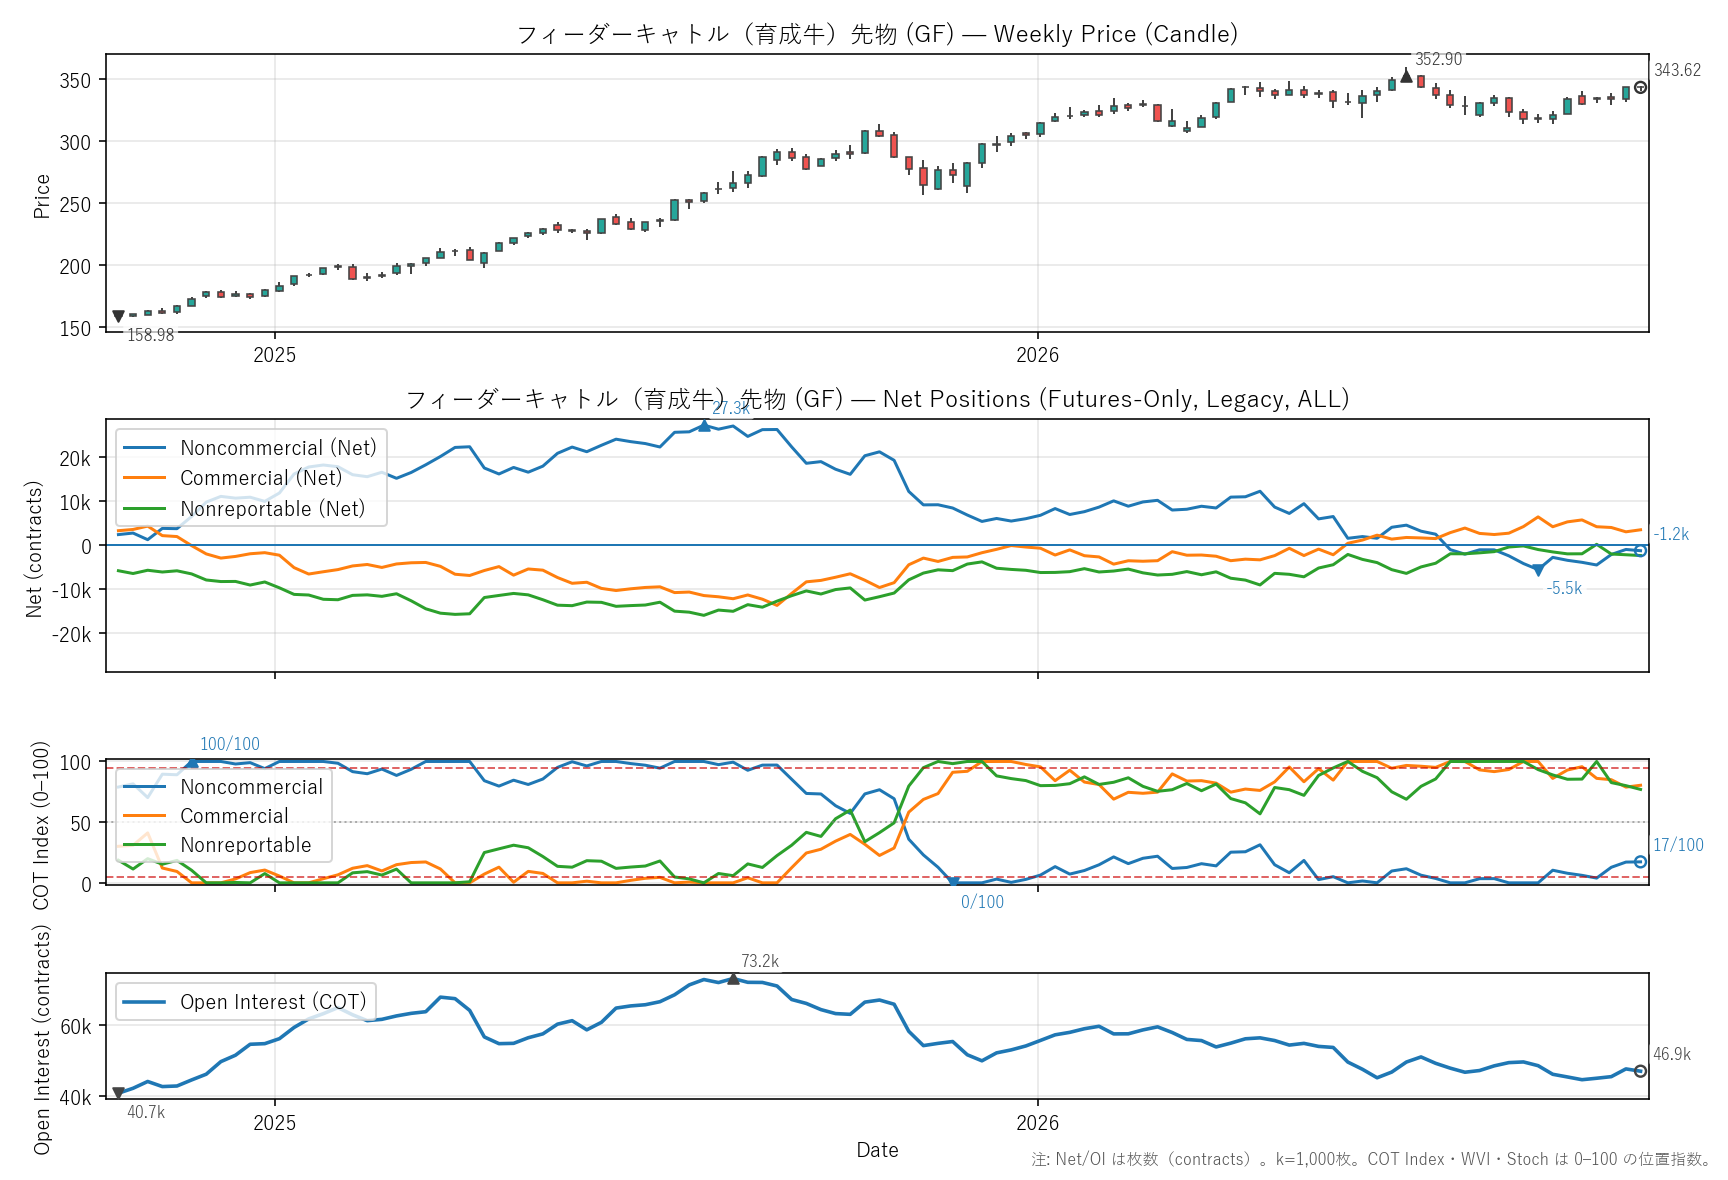Image resolution: width=1728 pixels, height=1180 pixels.
Task: Click the 158.98 price low triangle marker
Action: click(118, 317)
